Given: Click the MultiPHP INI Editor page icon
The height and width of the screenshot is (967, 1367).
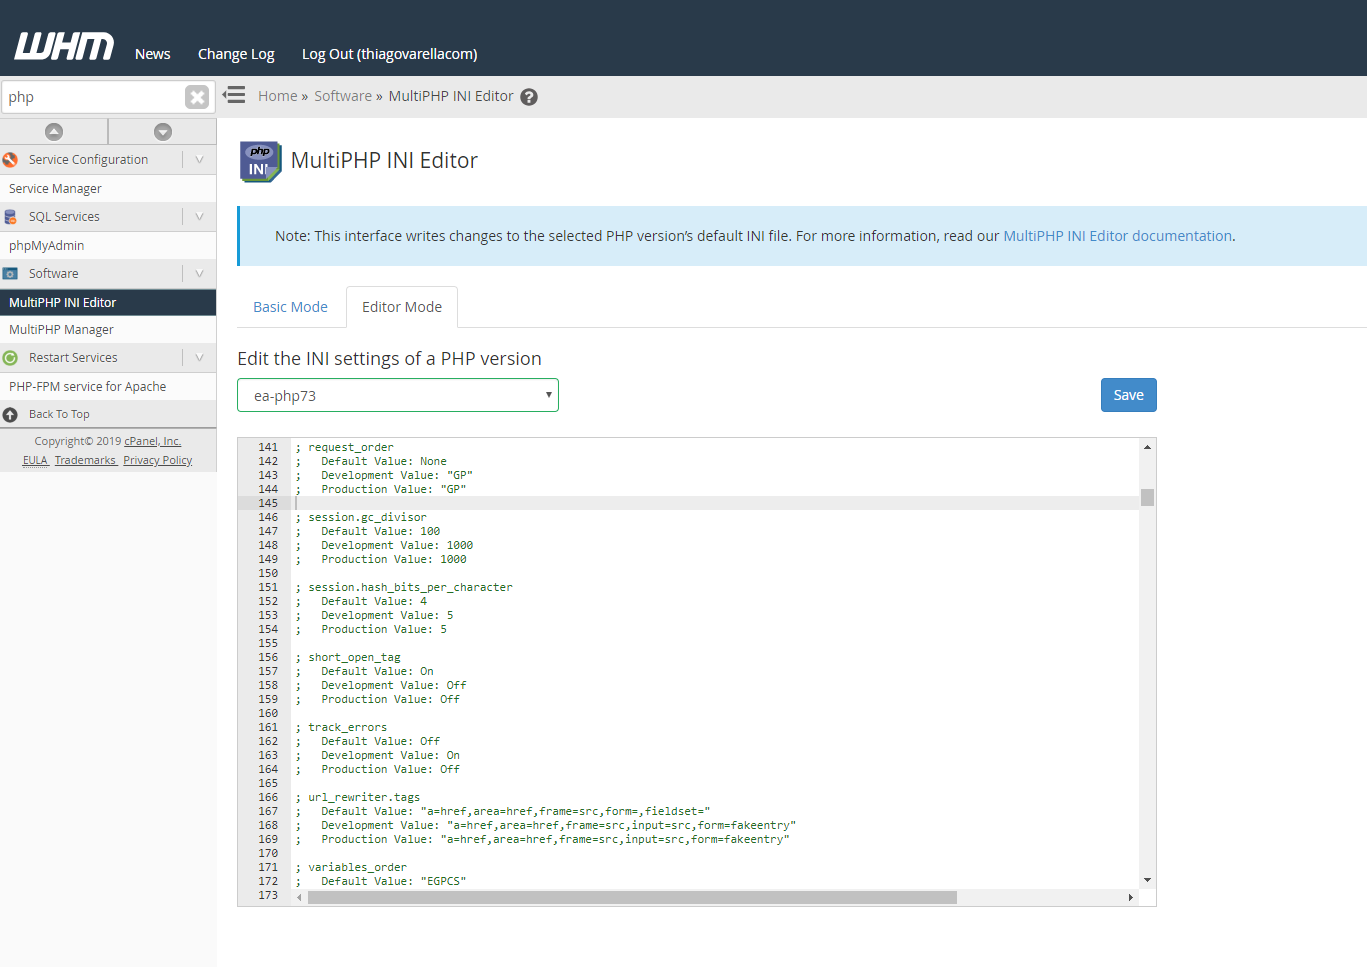Looking at the screenshot, I should click(260, 161).
